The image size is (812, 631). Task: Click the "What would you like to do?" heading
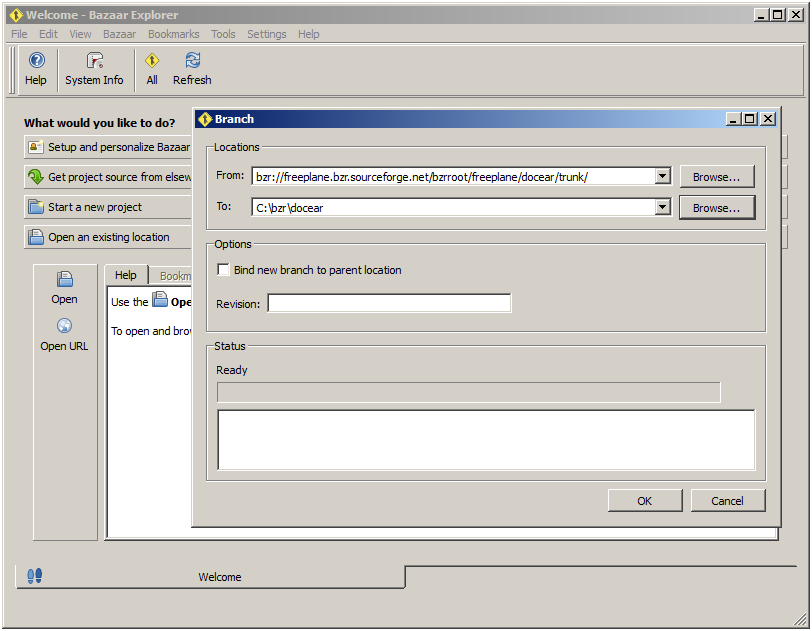click(x=99, y=123)
